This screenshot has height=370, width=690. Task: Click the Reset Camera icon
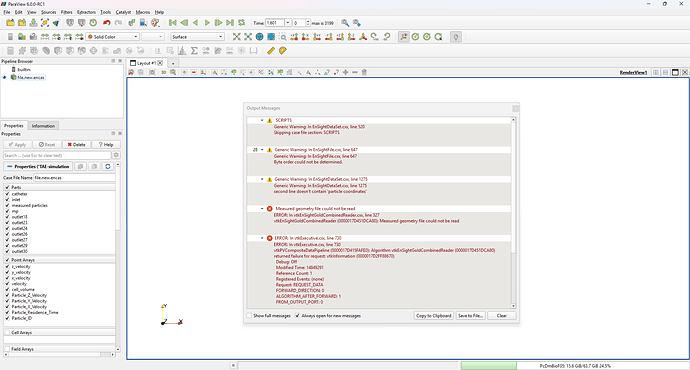coord(237,37)
